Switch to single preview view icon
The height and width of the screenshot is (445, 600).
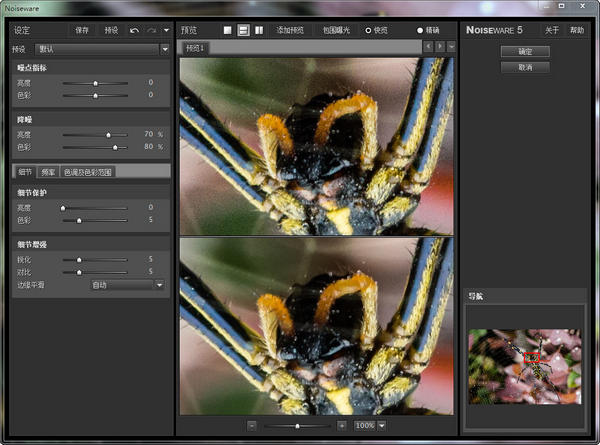(228, 30)
